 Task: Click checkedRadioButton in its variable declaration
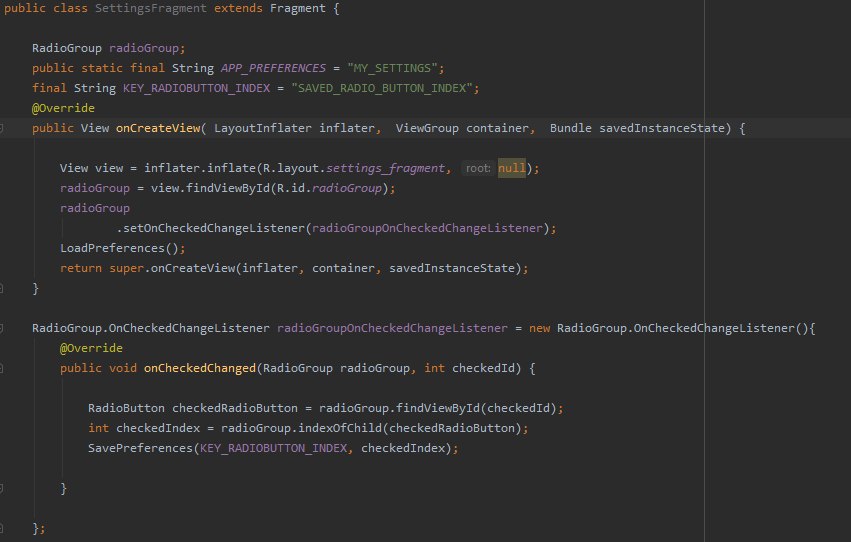(x=235, y=408)
